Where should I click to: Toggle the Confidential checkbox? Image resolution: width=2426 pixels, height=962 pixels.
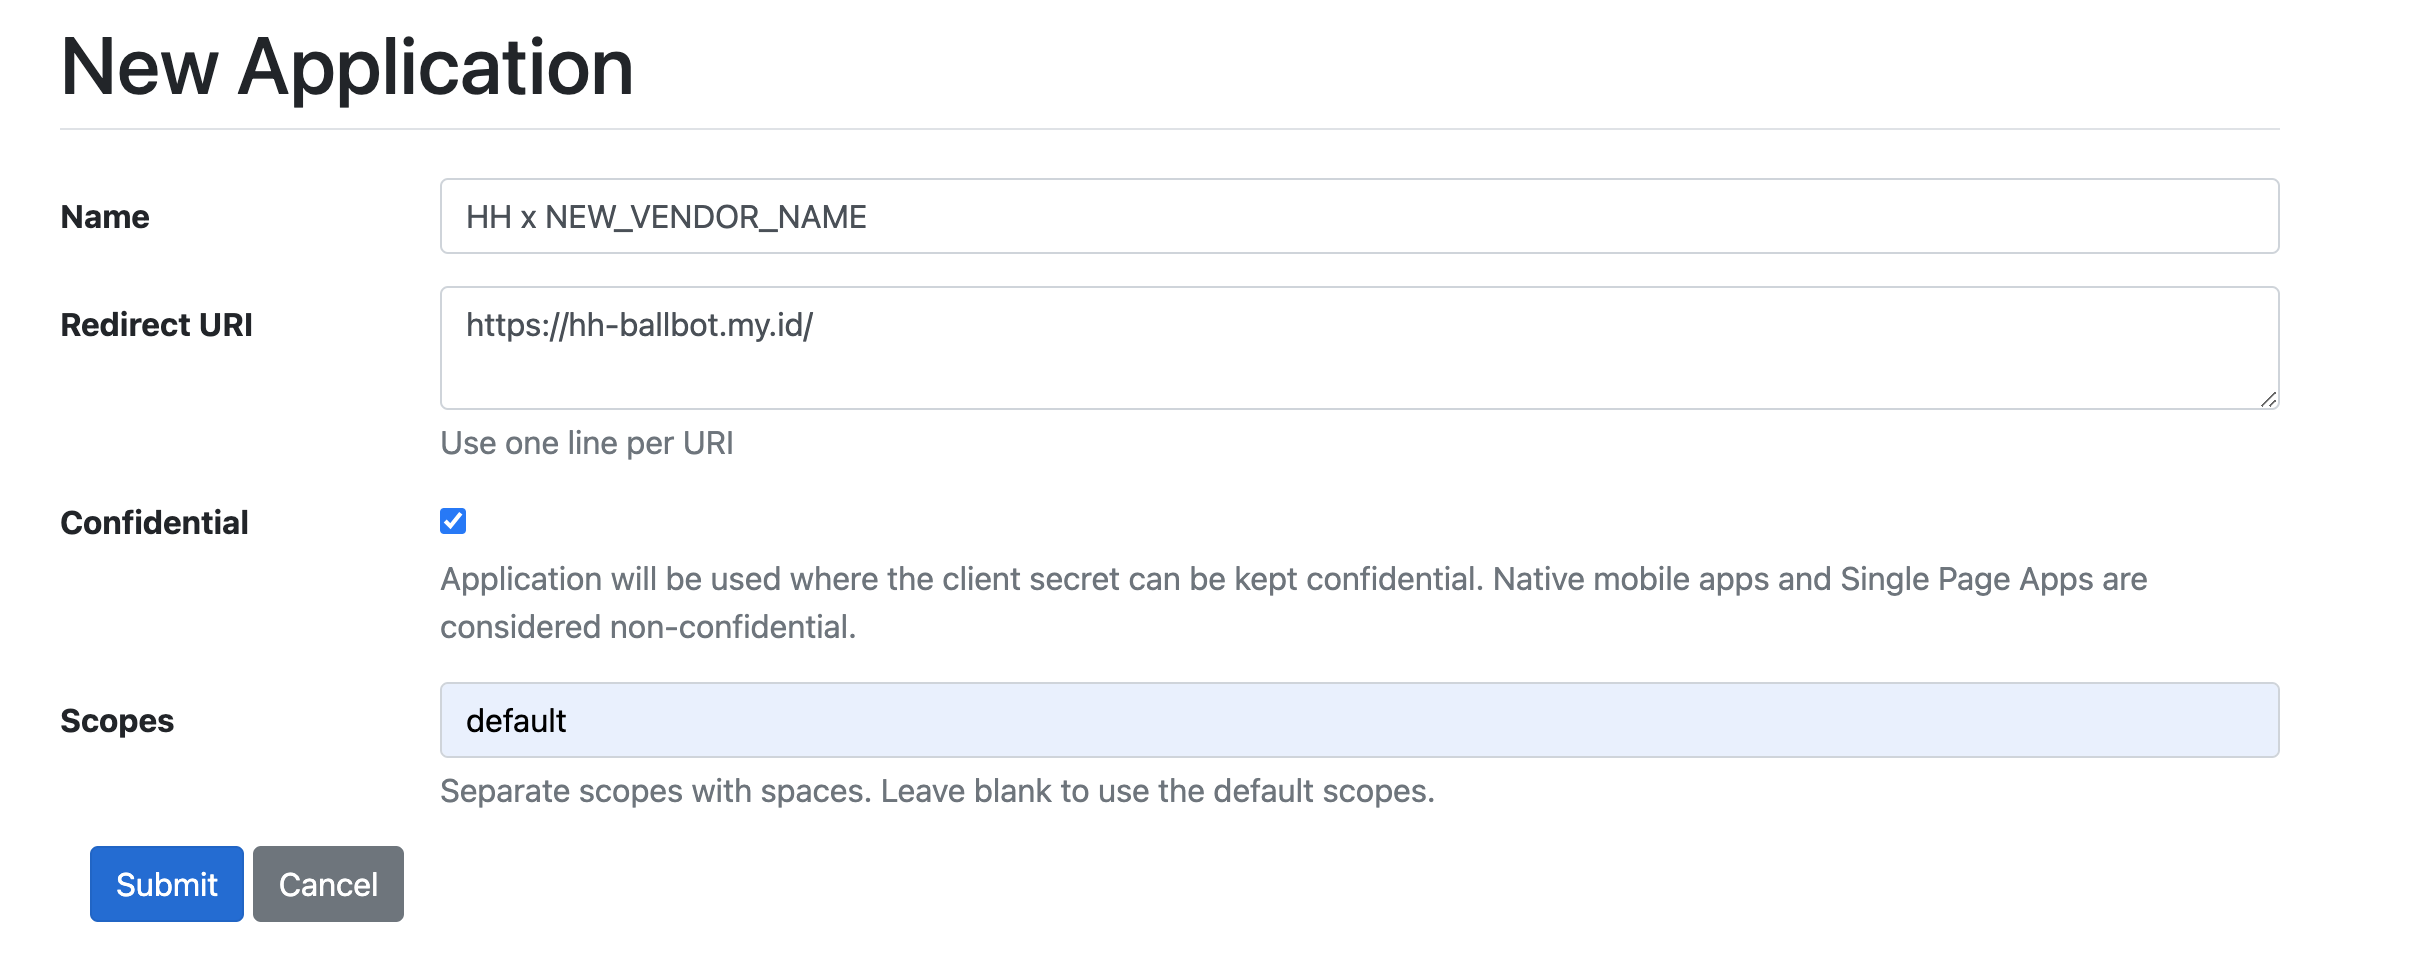coord(453,521)
